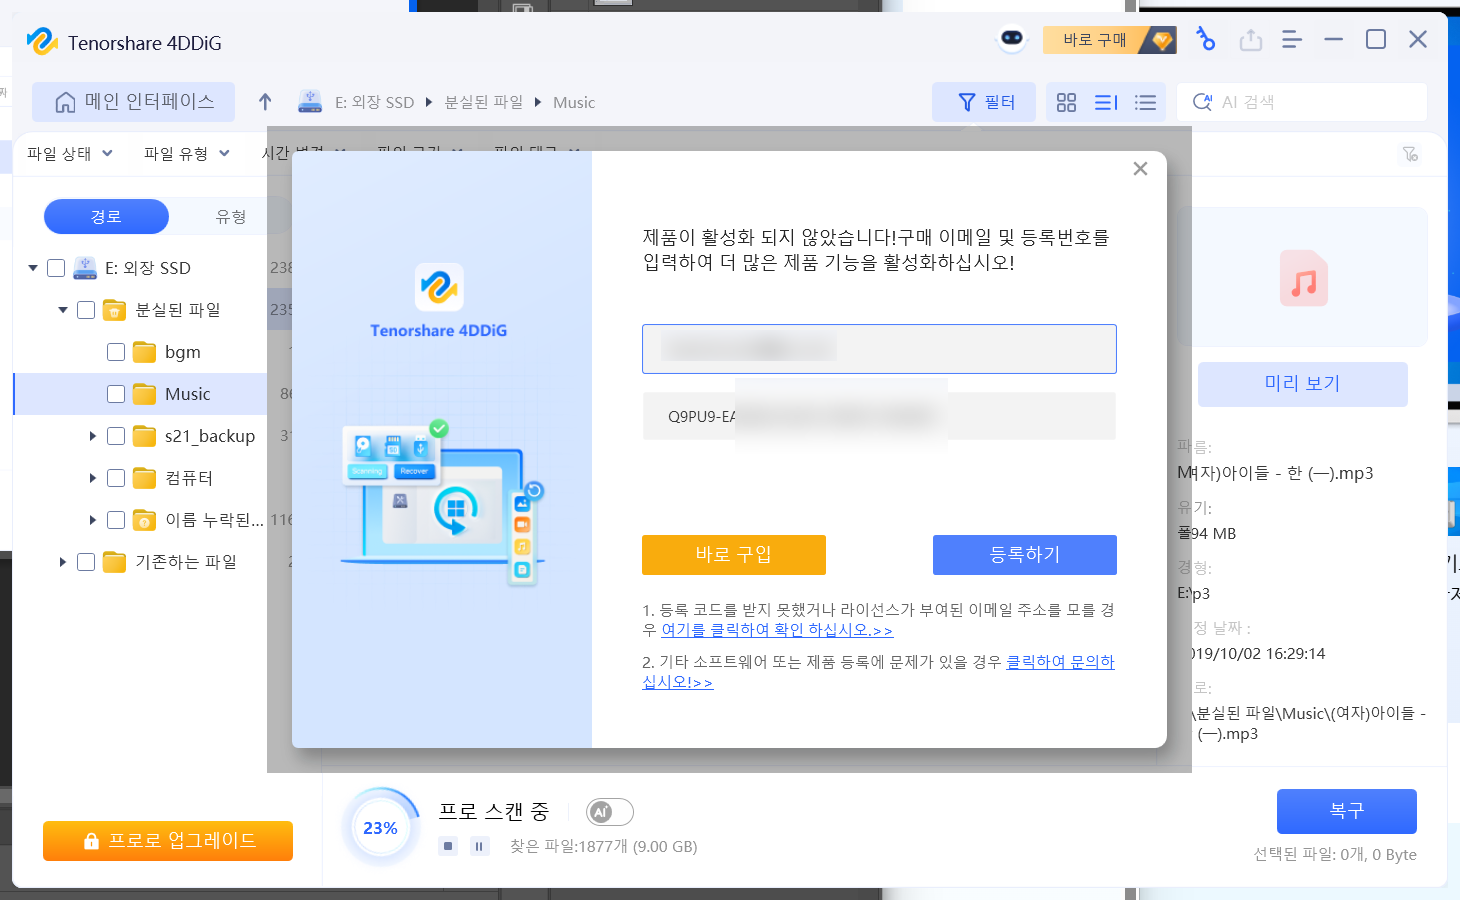Viewport: 1460px width, 900px height.
Task: Open the share/export icon in title bar
Action: (x=1250, y=40)
